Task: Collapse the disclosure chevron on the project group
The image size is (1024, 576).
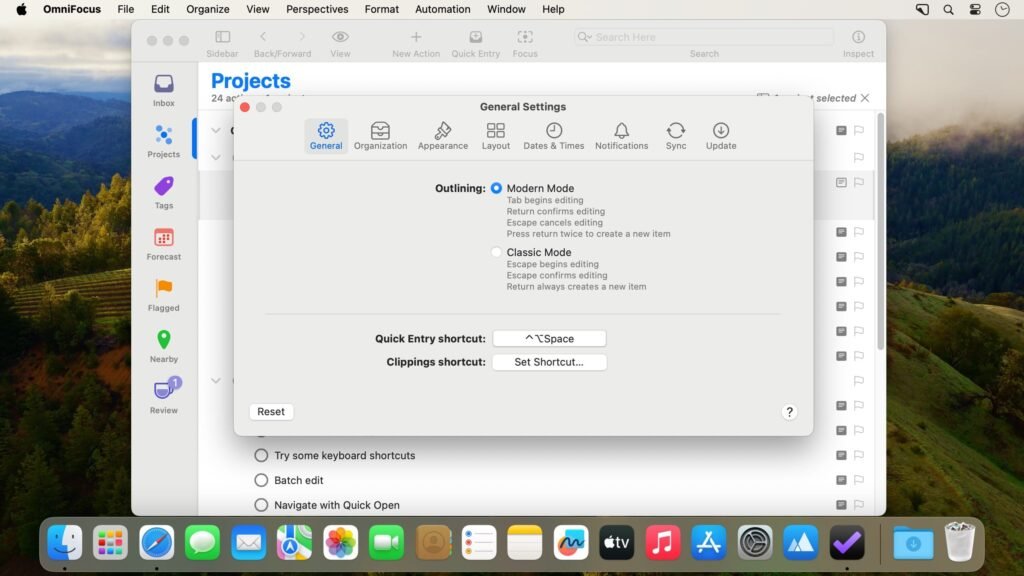Action: 216,130
